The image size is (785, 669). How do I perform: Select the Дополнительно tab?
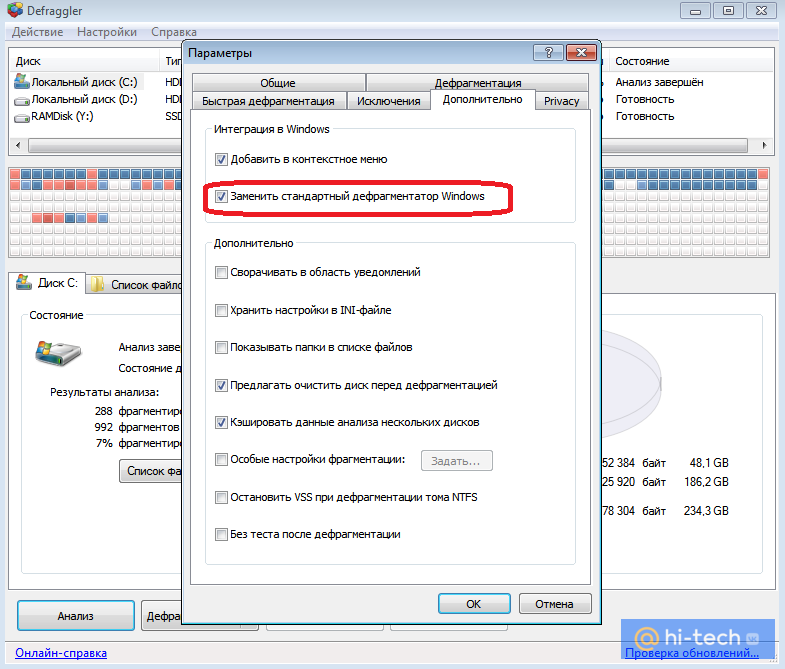483,99
